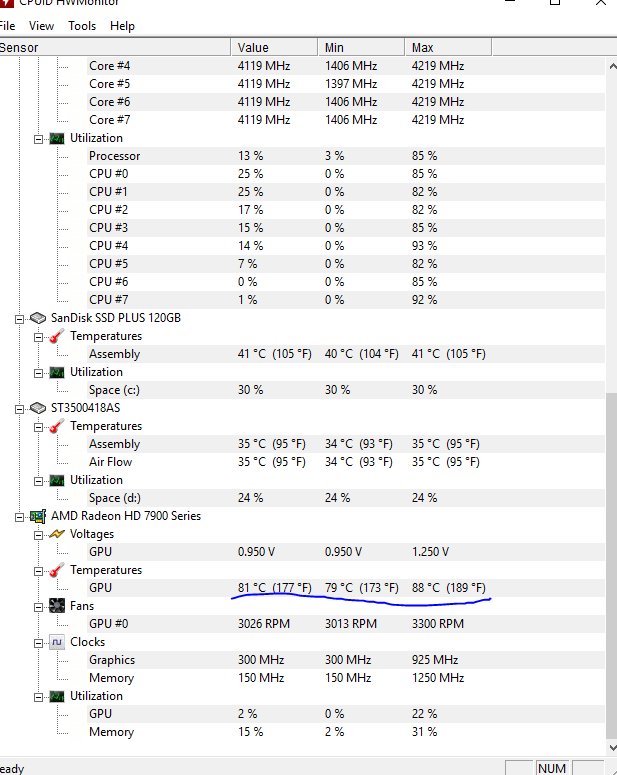
Task: Collapse the SanDisk SSD PLUS 120GB node
Action: [19, 319]
